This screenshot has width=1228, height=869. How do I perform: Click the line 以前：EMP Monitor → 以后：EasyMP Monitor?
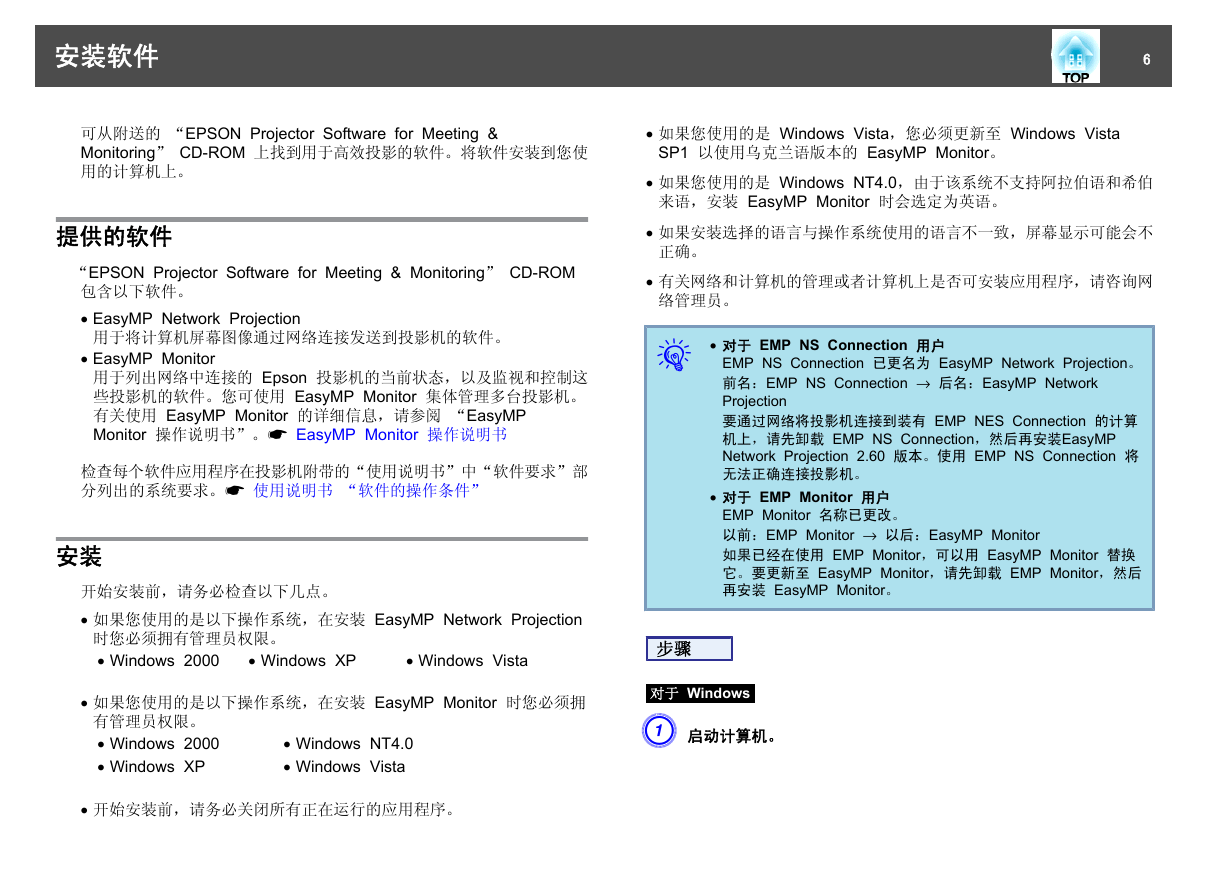coord(881,536)
